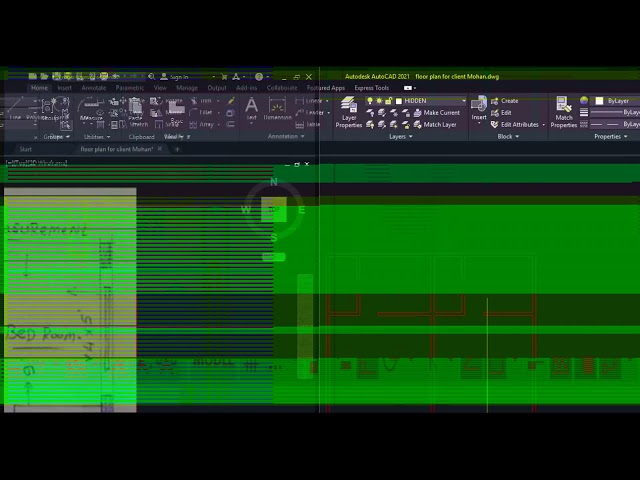The width and height of the screenshot is (640, 480).
Task: Open the Manage ribbon tab
Action: 187,88
